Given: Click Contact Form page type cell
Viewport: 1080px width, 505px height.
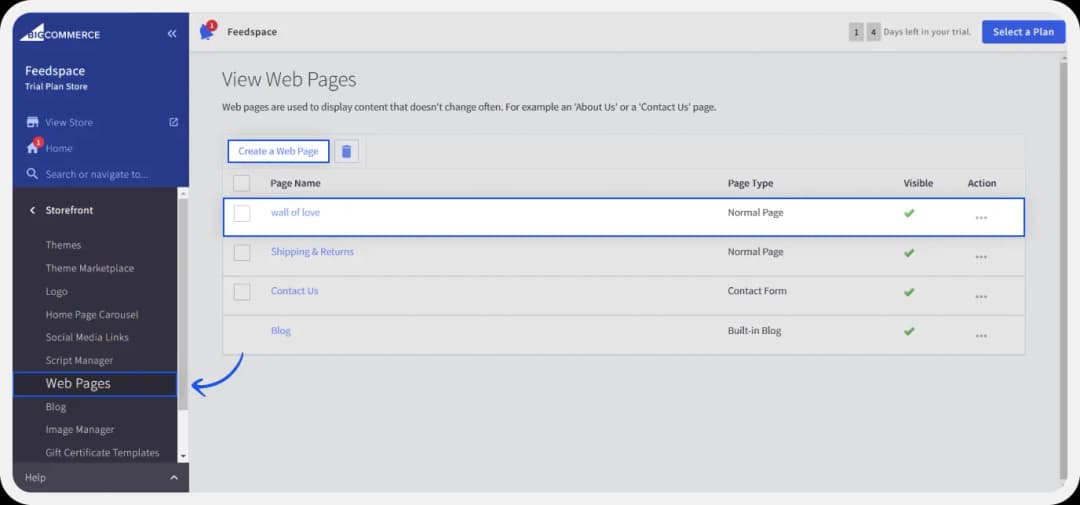Looking at the screenshot, I should [x=757, y=291].
